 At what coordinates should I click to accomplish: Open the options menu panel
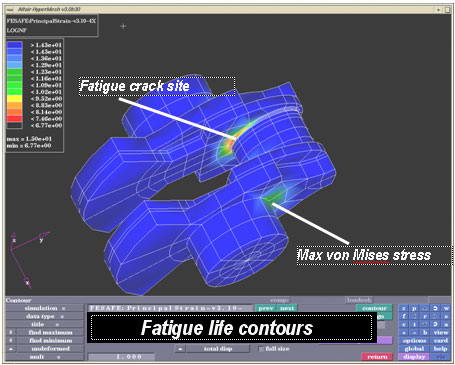pyautogui.click(x=414, y=340)
